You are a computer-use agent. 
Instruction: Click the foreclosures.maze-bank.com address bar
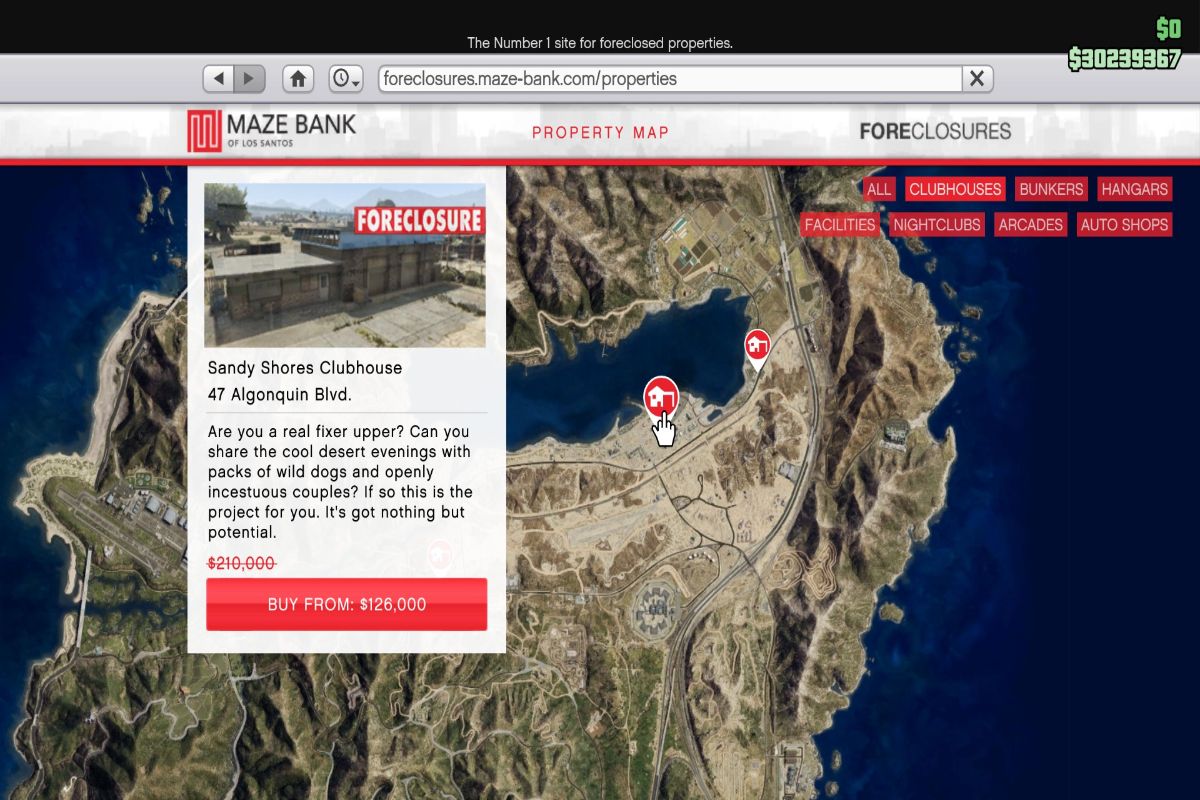coord(668,78)
